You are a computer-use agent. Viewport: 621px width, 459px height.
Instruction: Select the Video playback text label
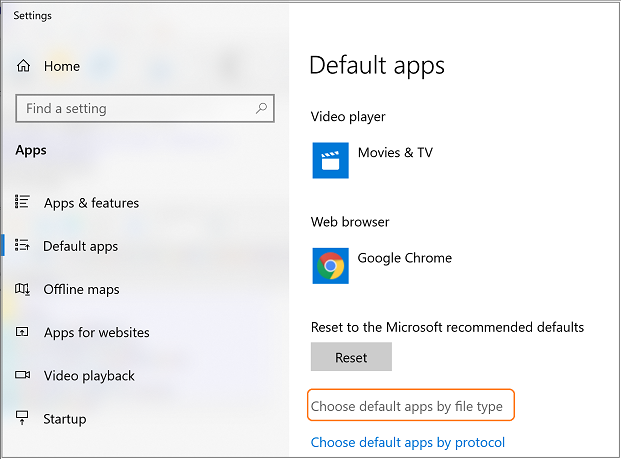[89, 376]
